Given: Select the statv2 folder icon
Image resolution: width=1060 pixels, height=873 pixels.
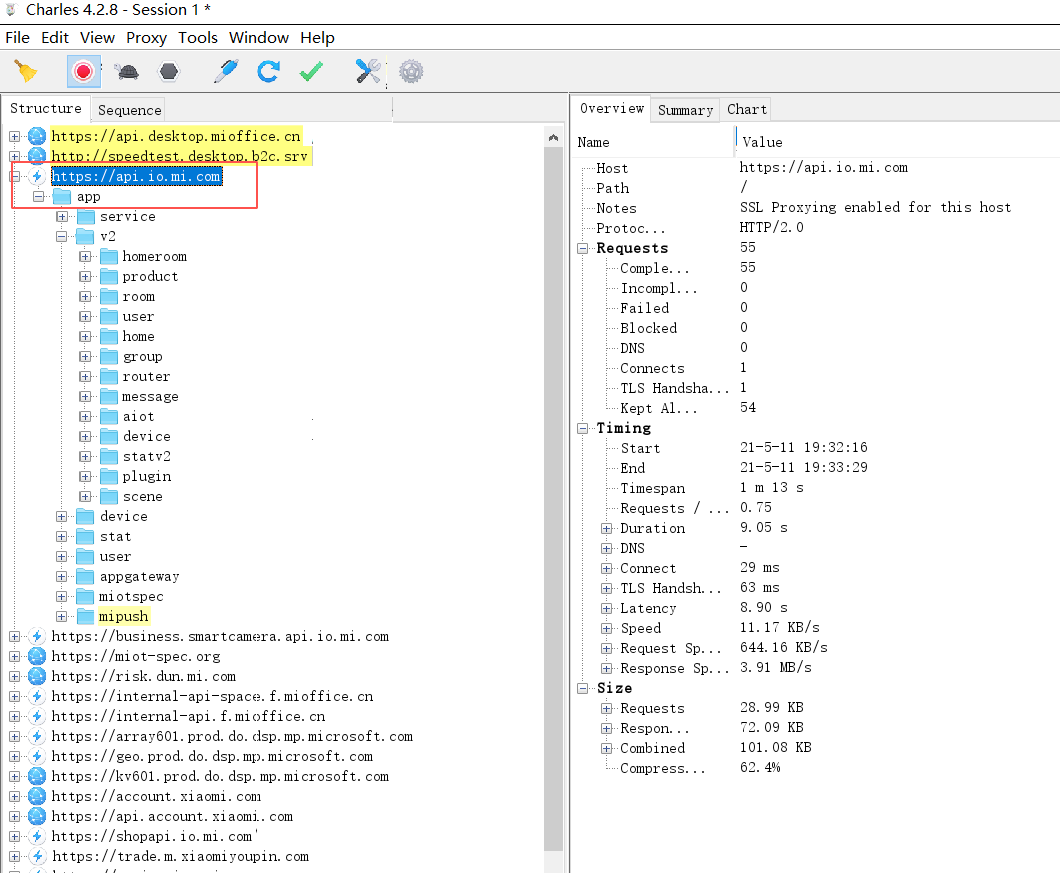Looking at the screenshot, I should [109, 456].
